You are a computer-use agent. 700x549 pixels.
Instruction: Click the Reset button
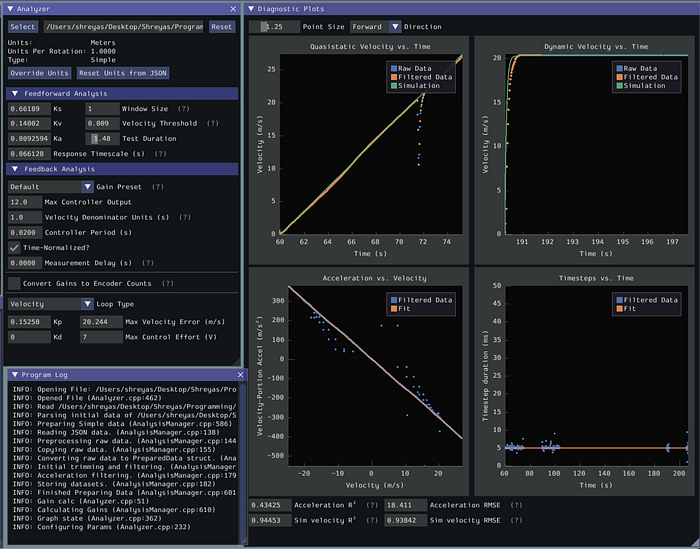222,27
